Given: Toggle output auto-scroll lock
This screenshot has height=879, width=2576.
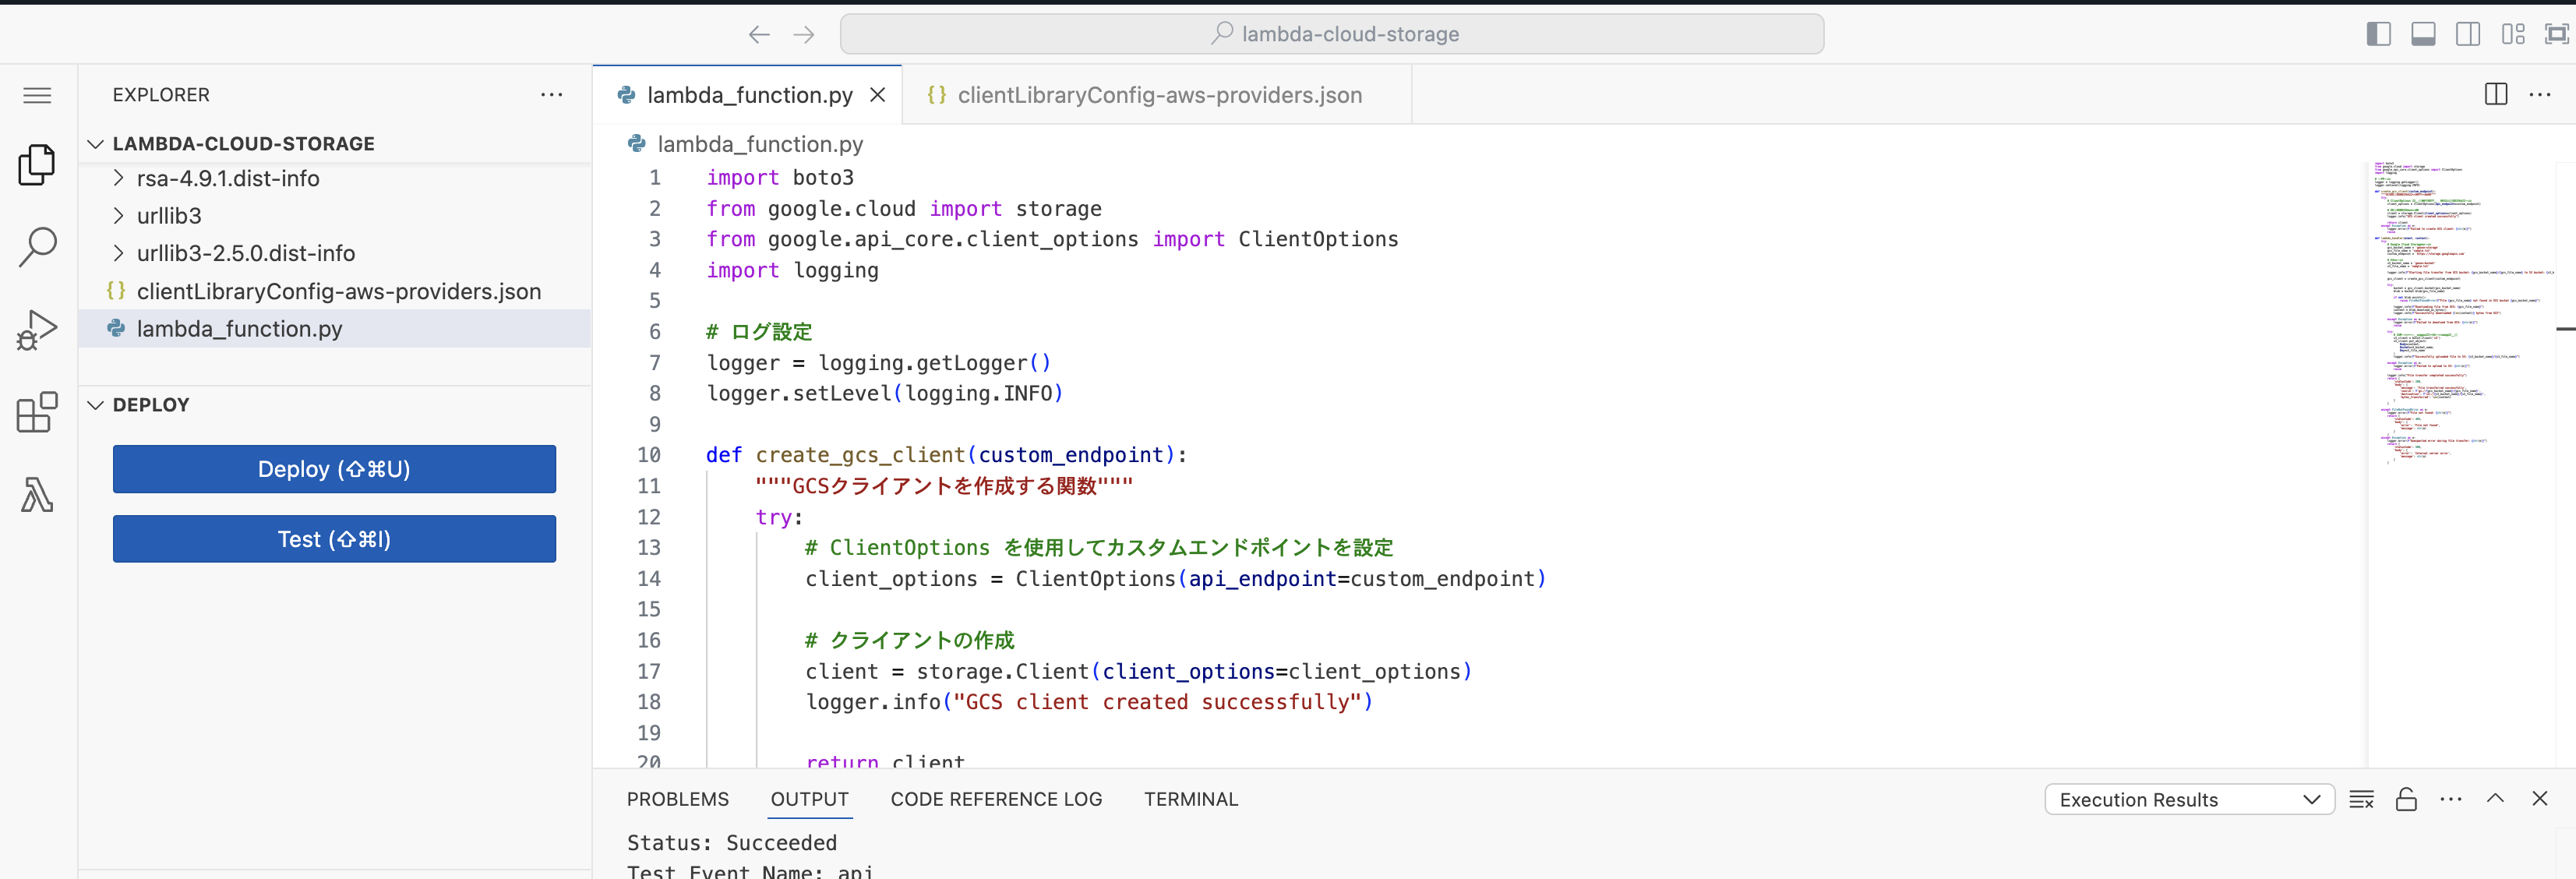Looking at the screenshot, I should [2406, 799].
